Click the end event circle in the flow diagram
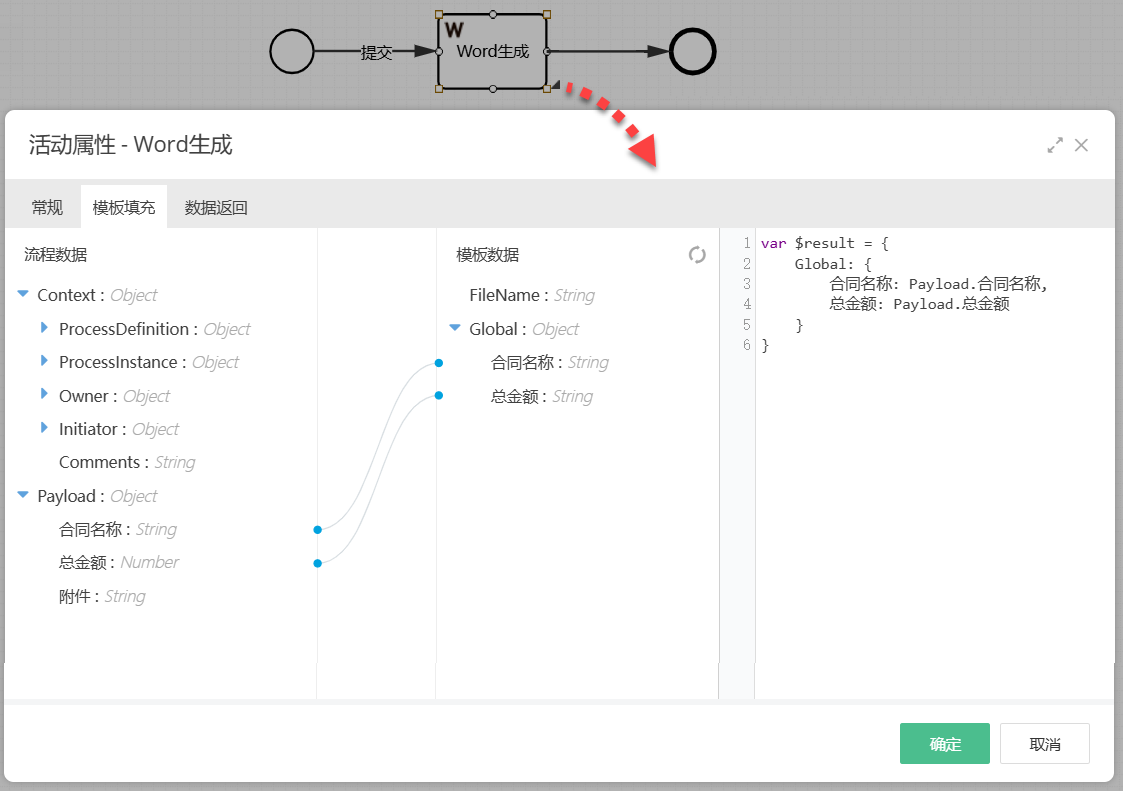 pyautogui.click(x=692, y=51)
